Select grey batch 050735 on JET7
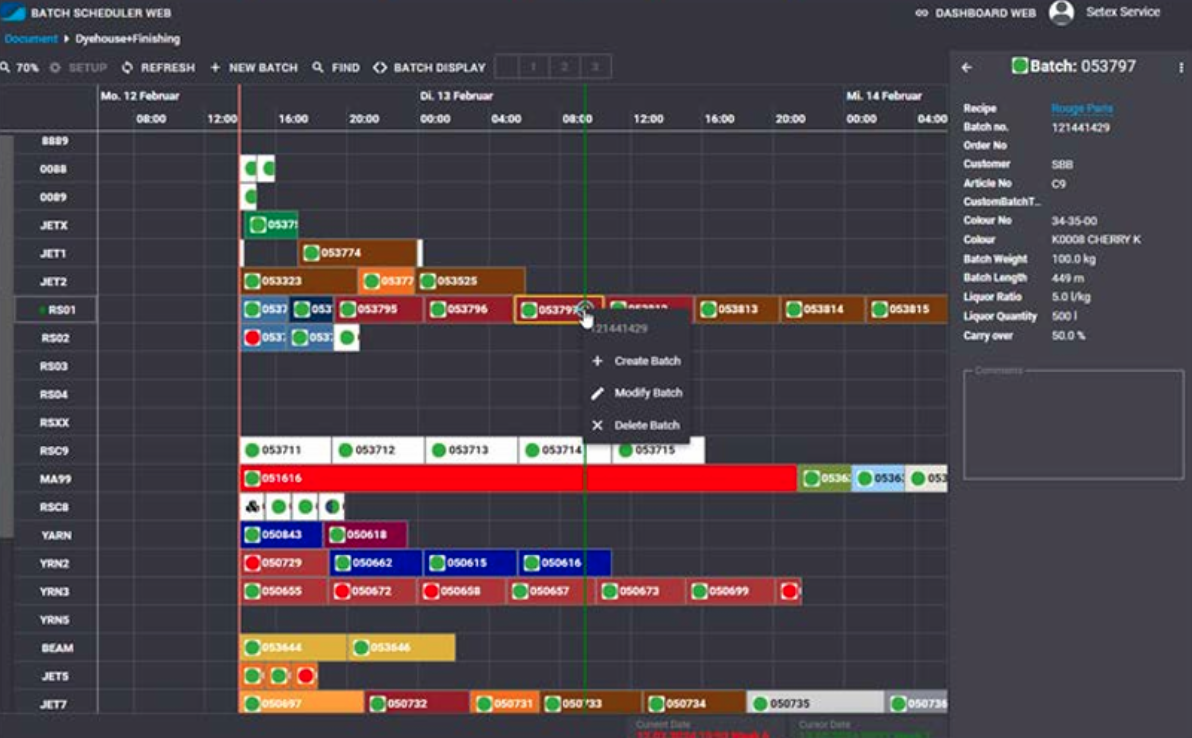 click(816, 704)
